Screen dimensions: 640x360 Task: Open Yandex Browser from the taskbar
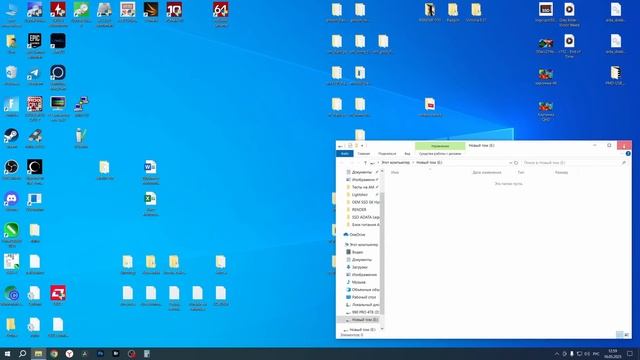point(69,353)
